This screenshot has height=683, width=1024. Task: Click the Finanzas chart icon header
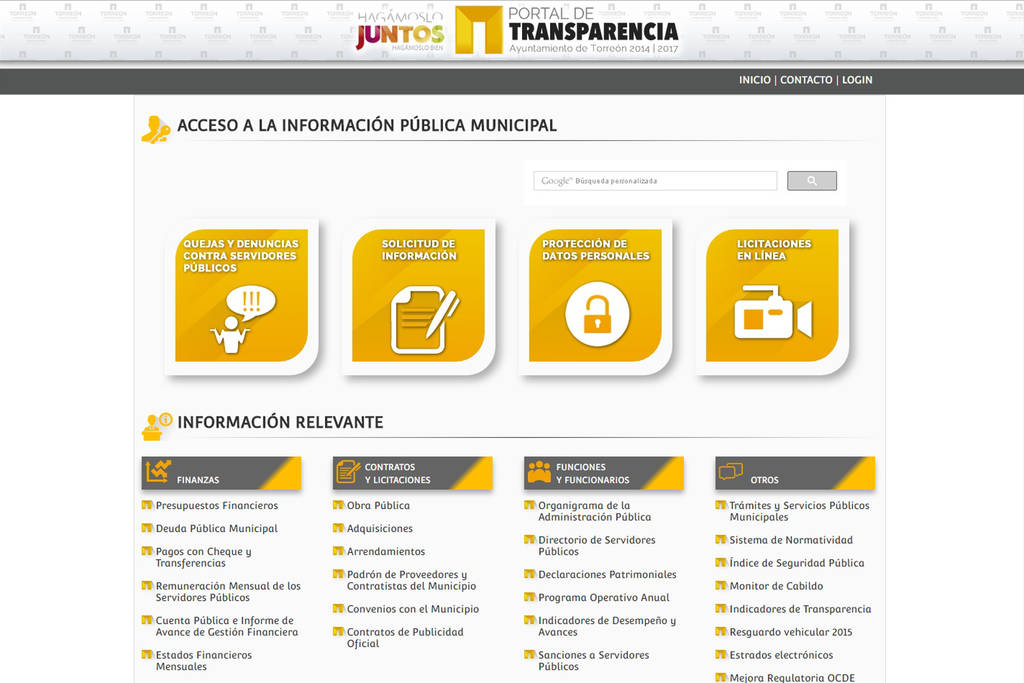[x=158, y=472]
